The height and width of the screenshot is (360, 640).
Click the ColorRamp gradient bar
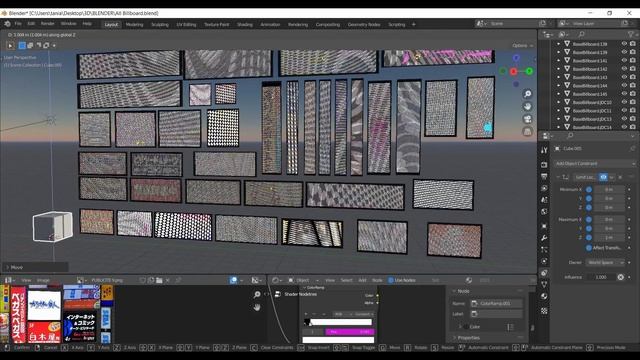338,322
